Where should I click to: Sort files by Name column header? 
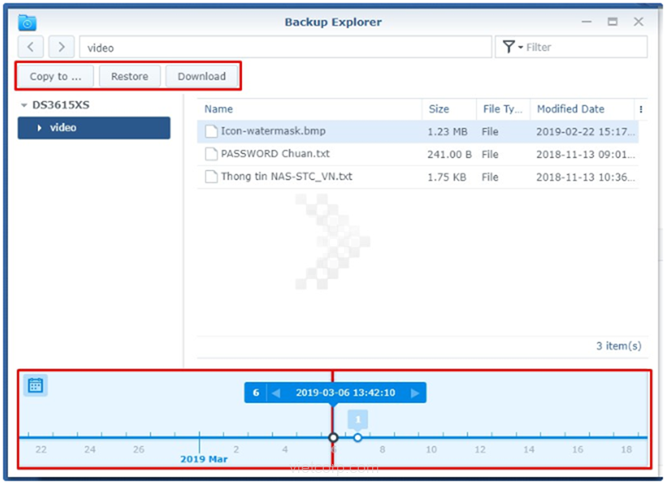pyautogui.click(x=219, y=109)
